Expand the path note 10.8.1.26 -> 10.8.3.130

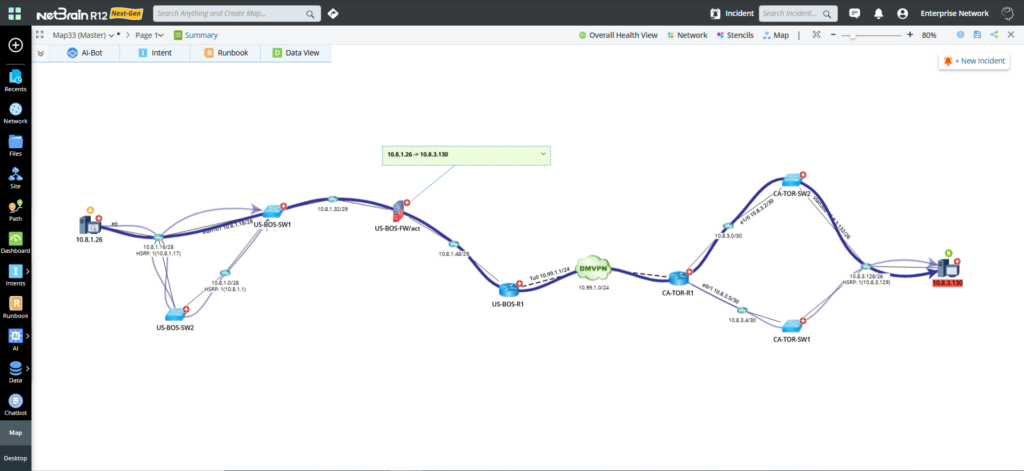[543, 154]
